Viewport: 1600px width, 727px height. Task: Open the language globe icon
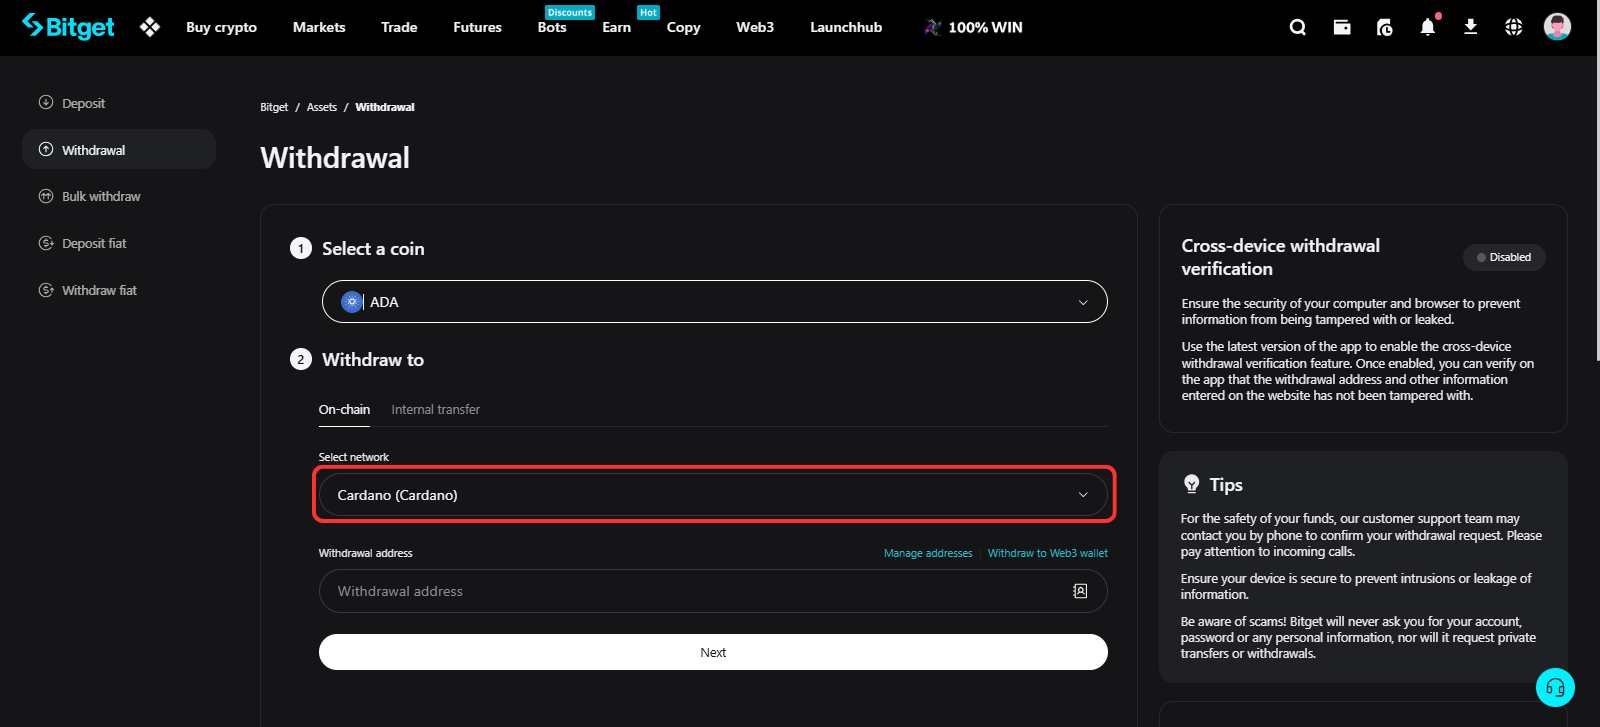pos(1514,27)
